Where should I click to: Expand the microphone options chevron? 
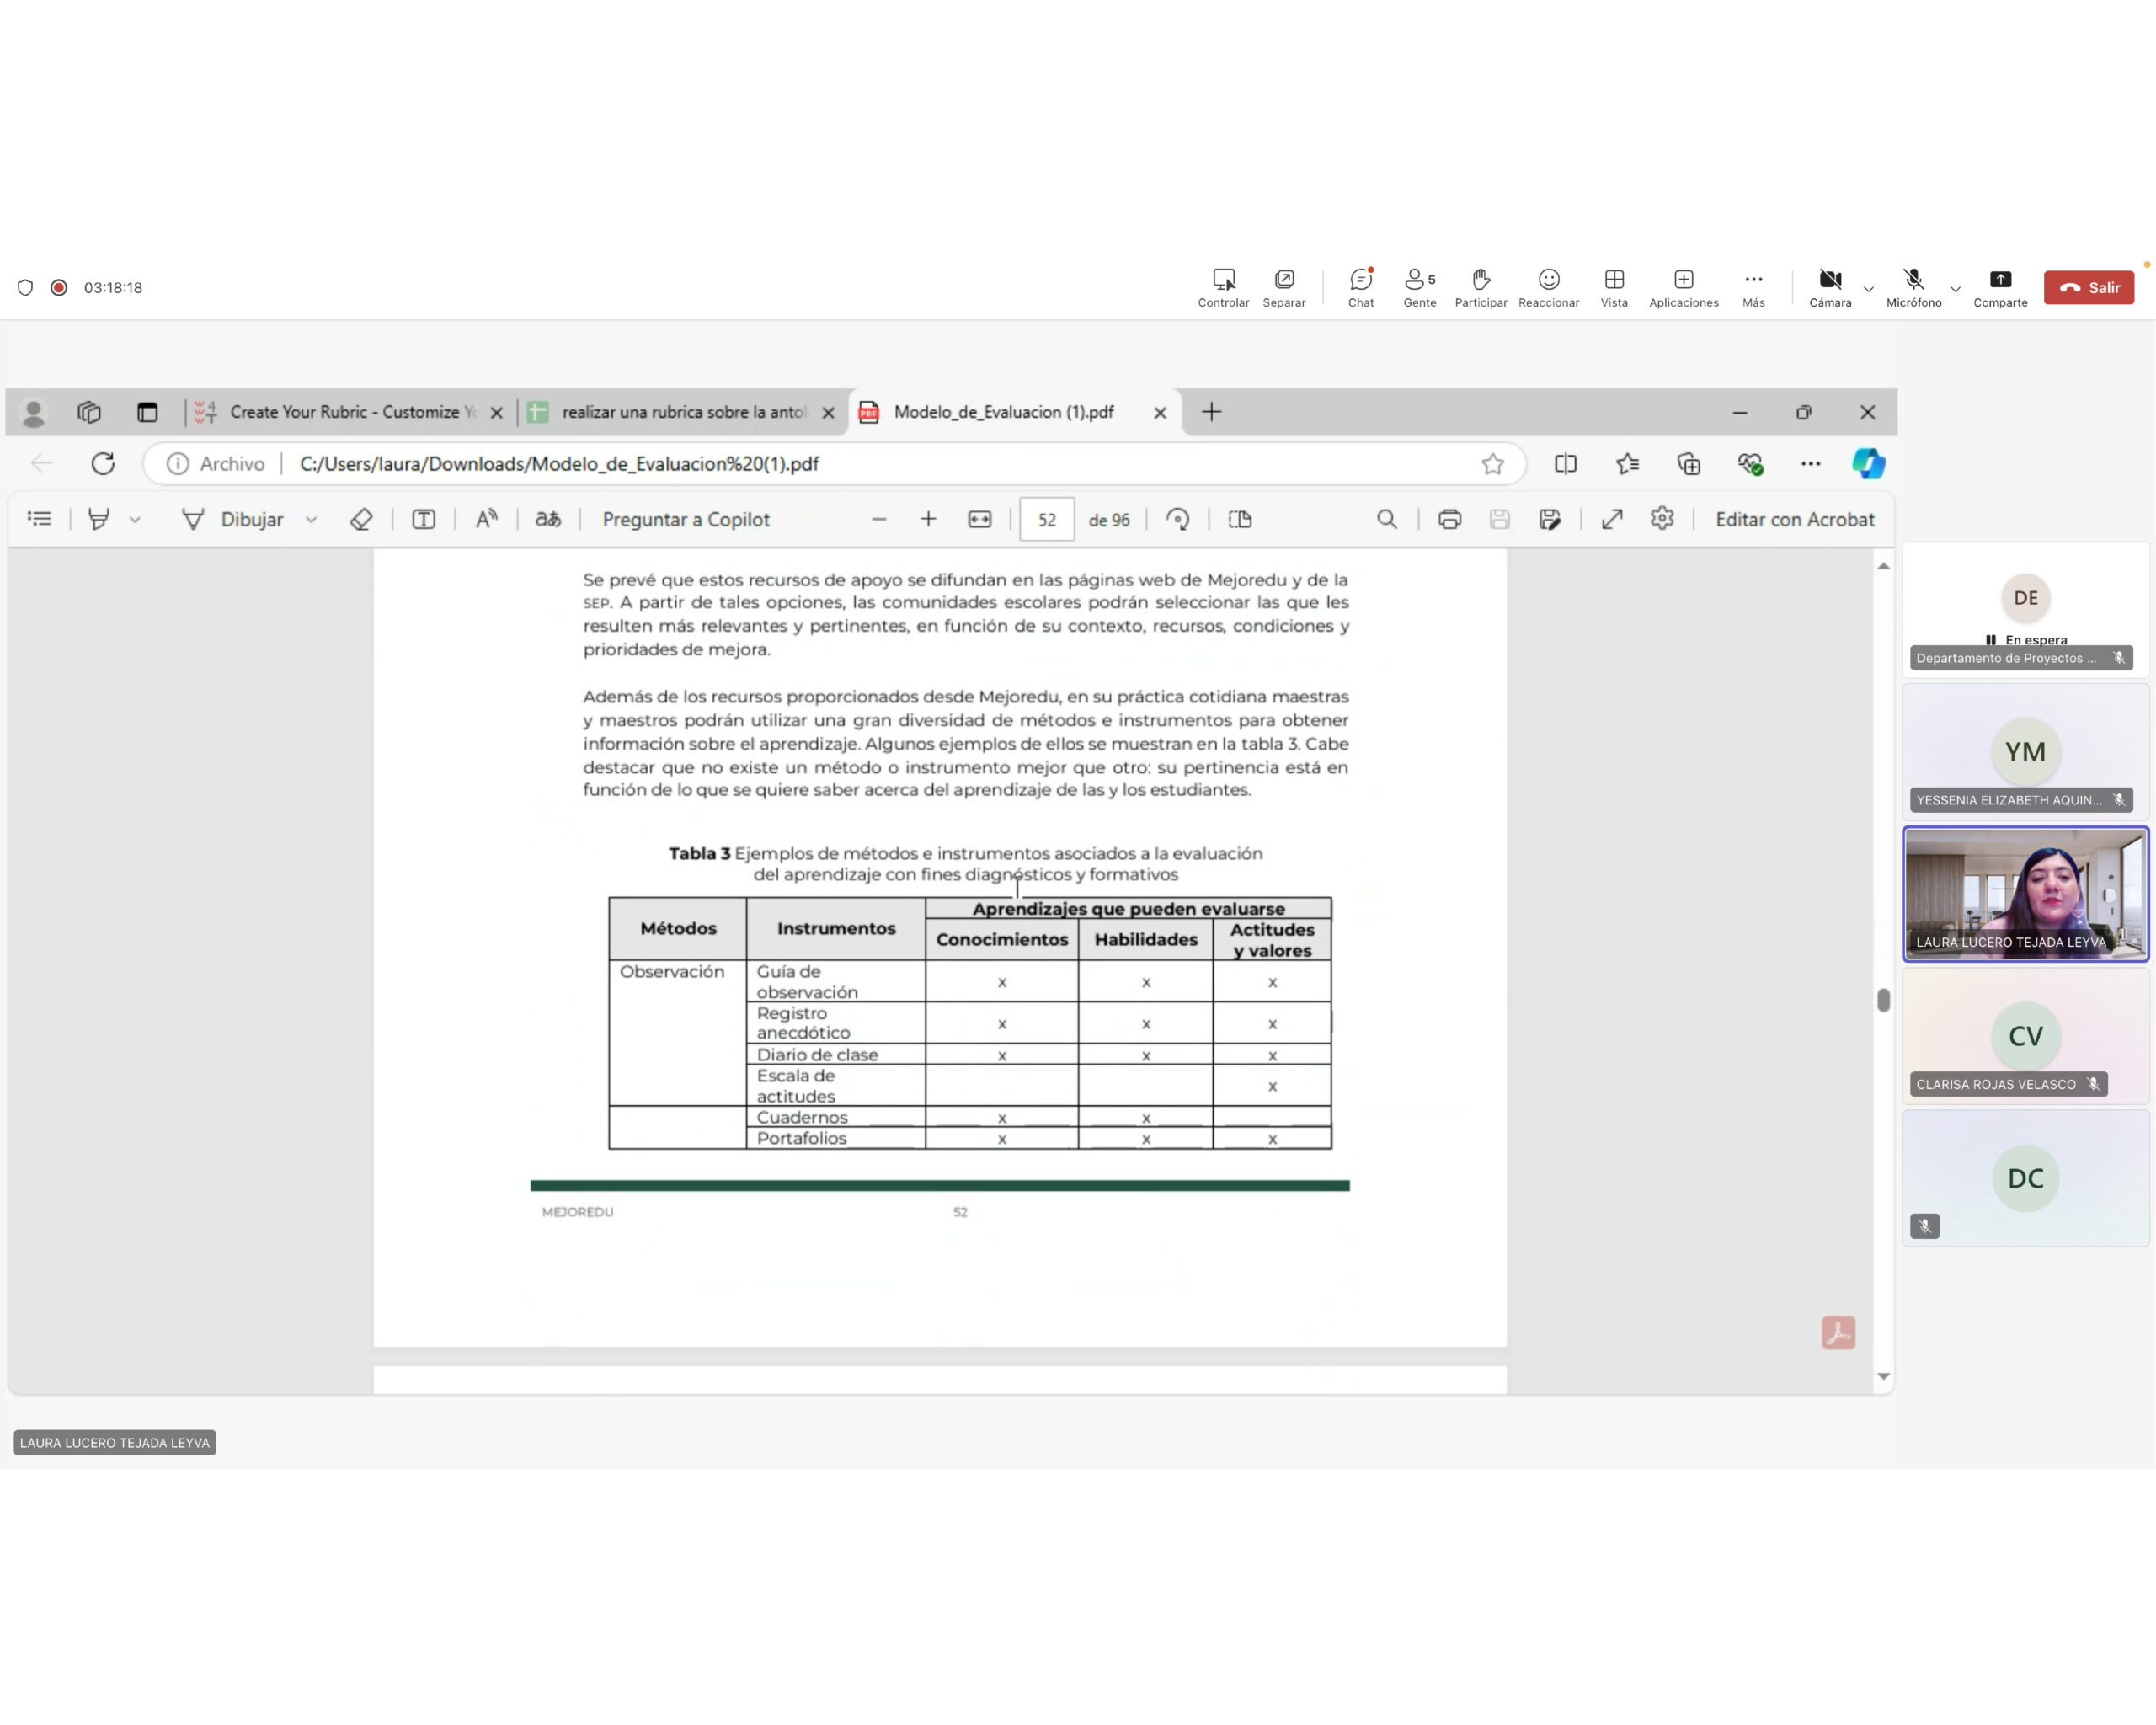(x=1955, y=289)
